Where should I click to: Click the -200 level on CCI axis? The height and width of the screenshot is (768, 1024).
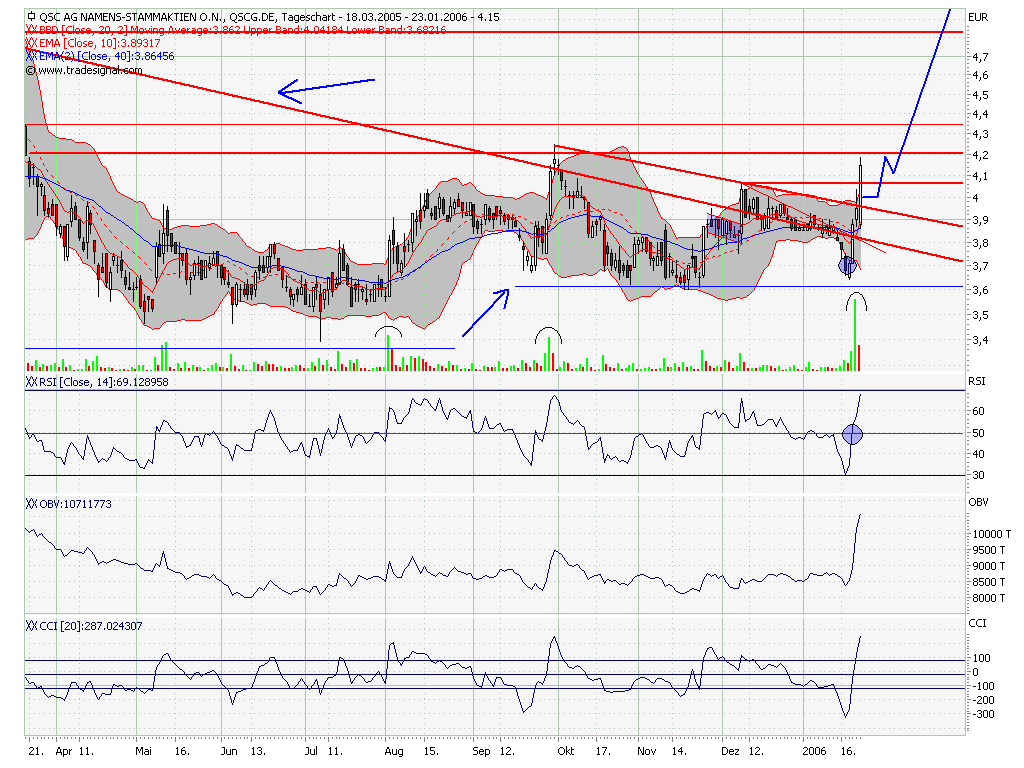click(982, 700)
